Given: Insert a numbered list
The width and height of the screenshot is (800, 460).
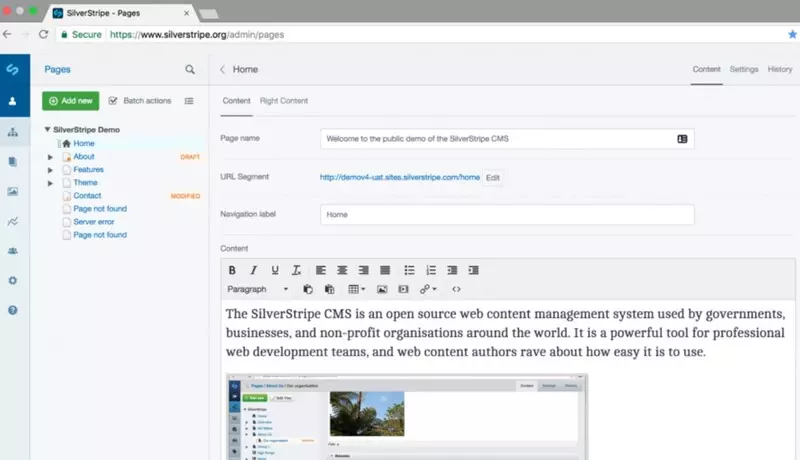Looking at the screenshot, I should click(431, 270).
